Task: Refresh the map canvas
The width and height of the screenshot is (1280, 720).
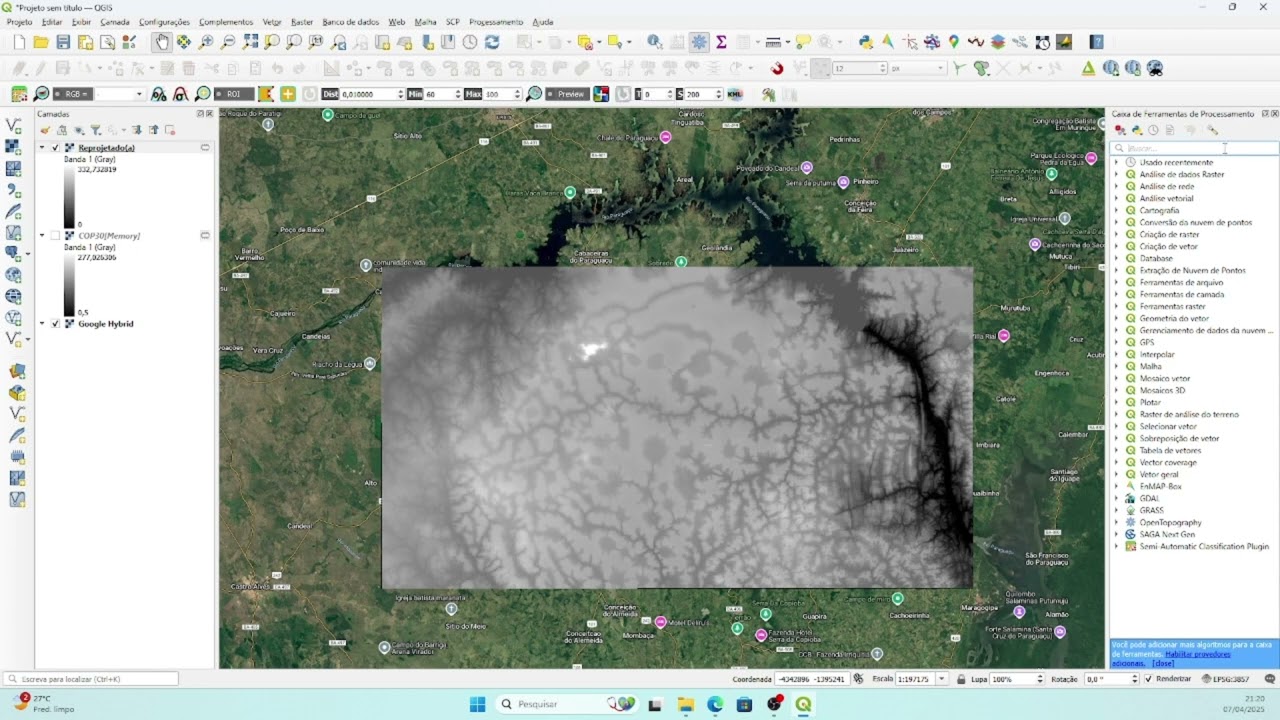Action: click(x=492, y=42)
